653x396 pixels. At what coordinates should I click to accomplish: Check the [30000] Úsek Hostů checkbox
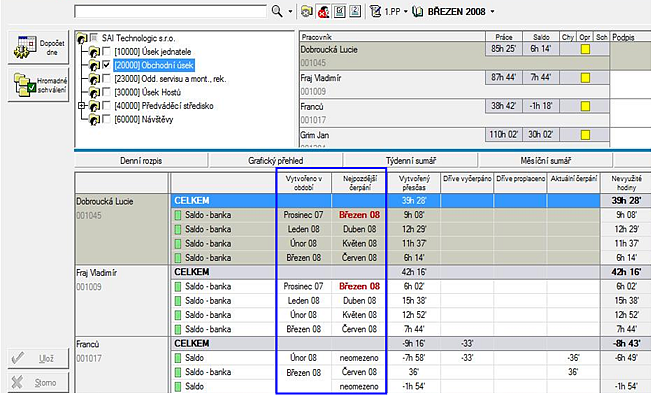coord(107,92)
